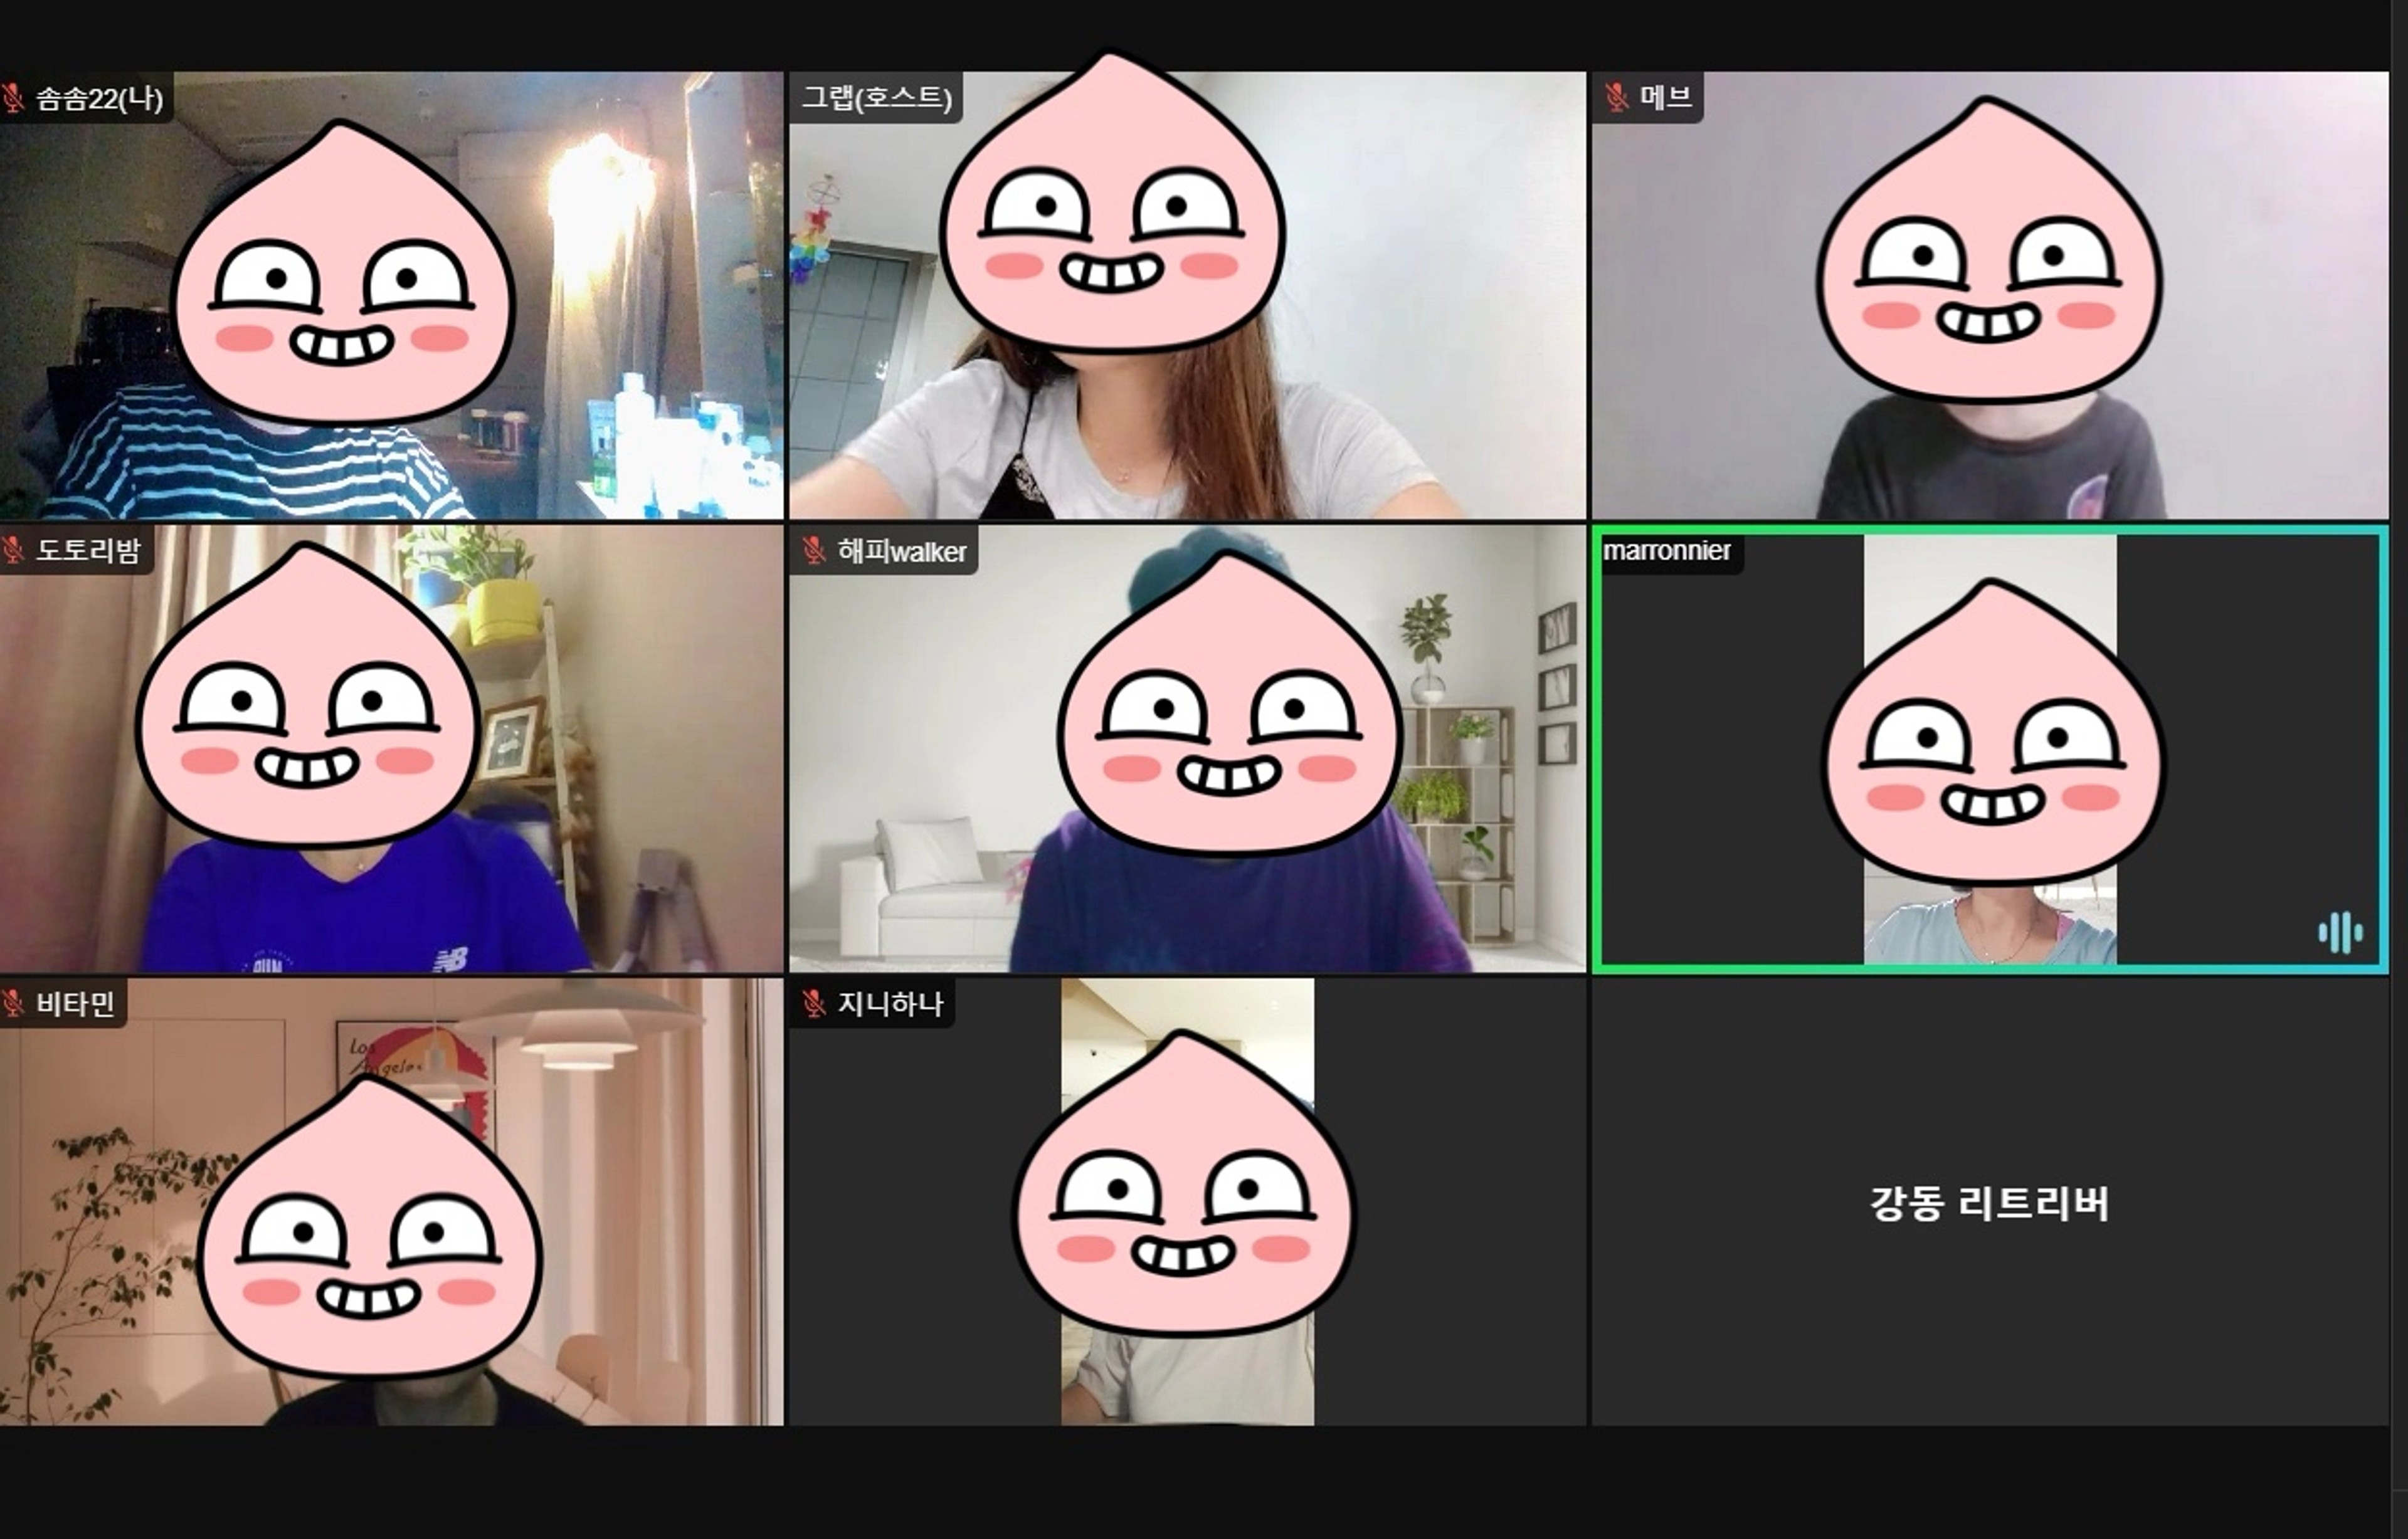Click the audio level indicator in marronnier's tile
The width and height of the screenshot is (2408, 1539).
(x=2341, y=933)
